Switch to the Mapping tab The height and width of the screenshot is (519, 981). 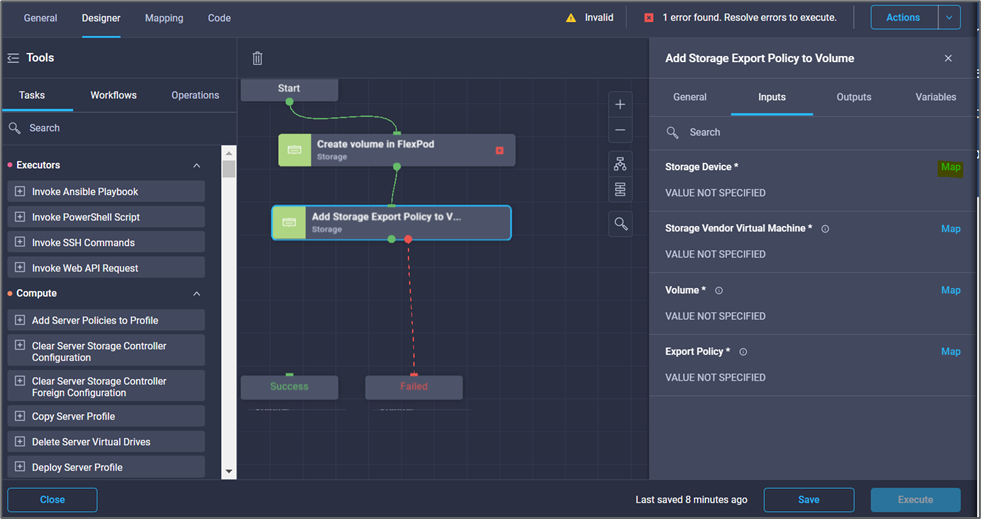(x=164, y=18)
